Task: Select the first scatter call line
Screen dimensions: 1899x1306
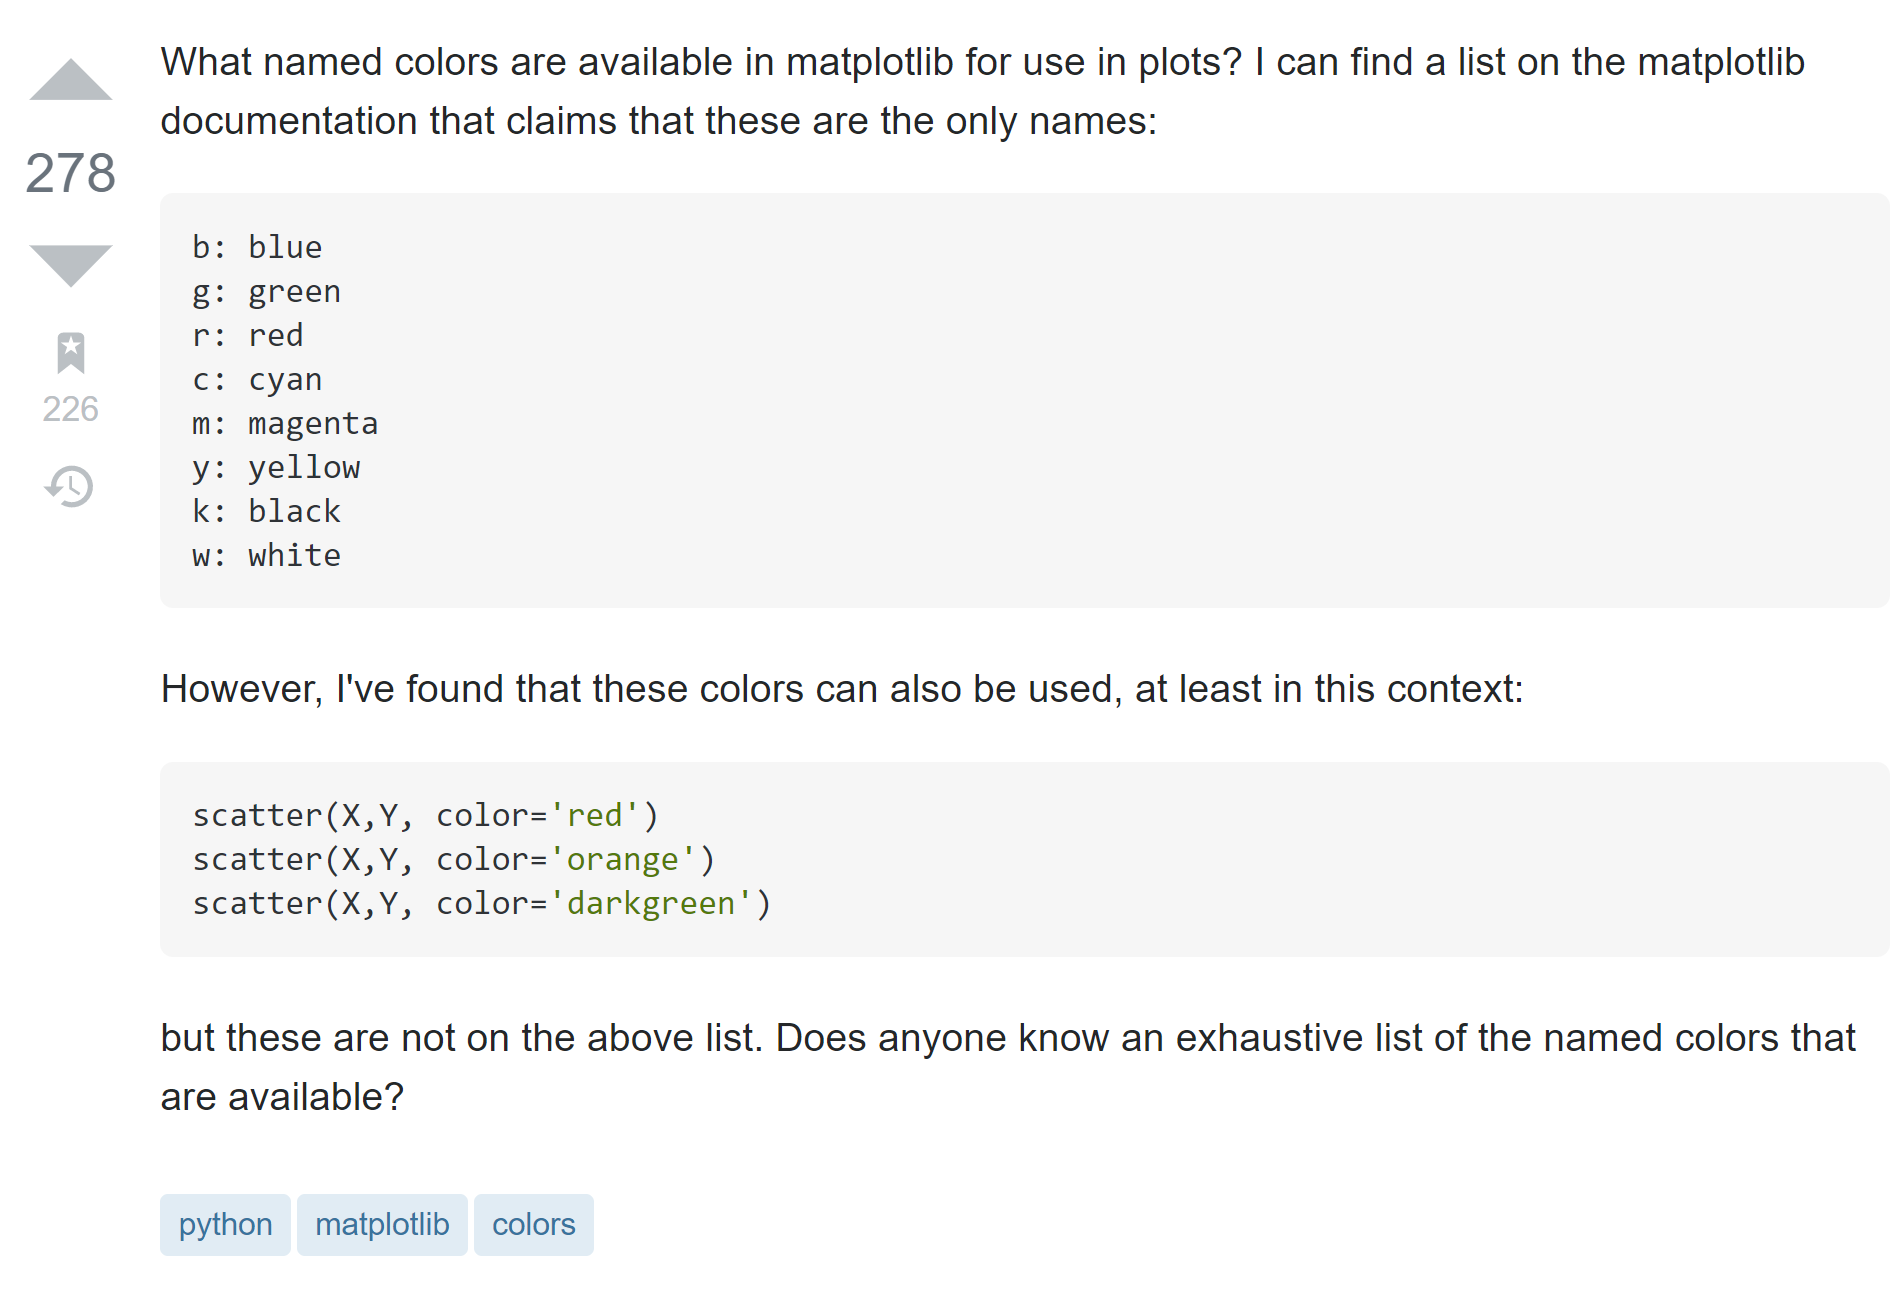Action: point(427,814)
